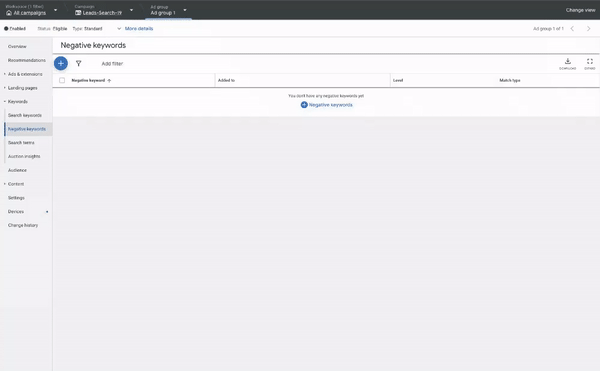The height and width of the screenshot is (371, 600).
Task: Collapse the Keywords section in the sidebar
Action: (5, 102)
